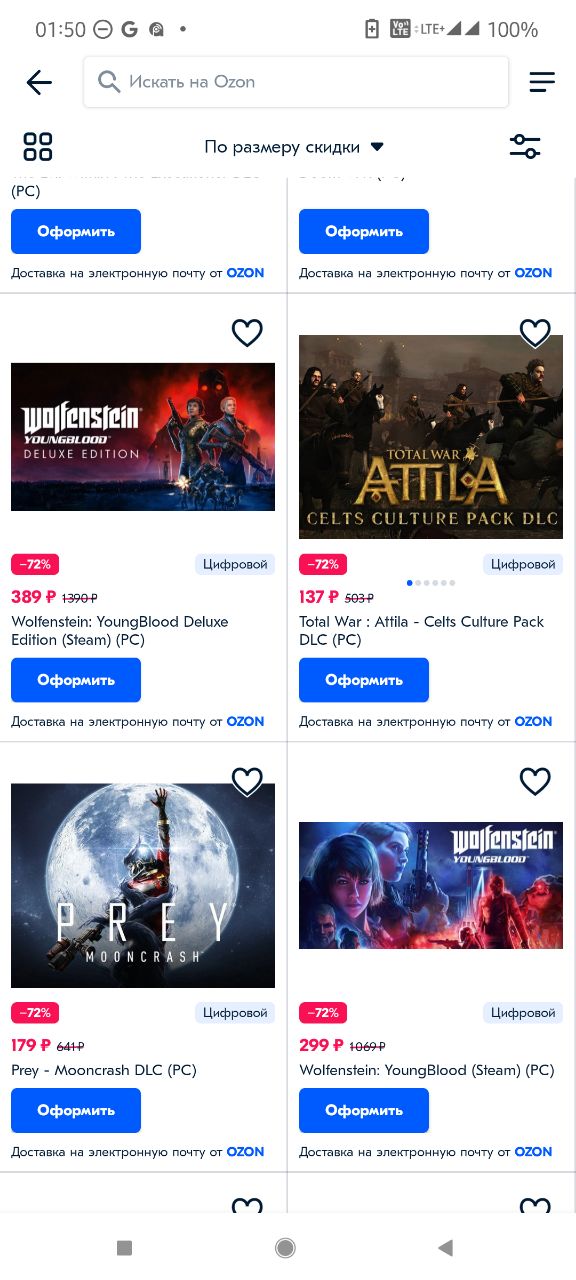
Task: Open the Prey Mooncrash cover image
Action: 143,885
